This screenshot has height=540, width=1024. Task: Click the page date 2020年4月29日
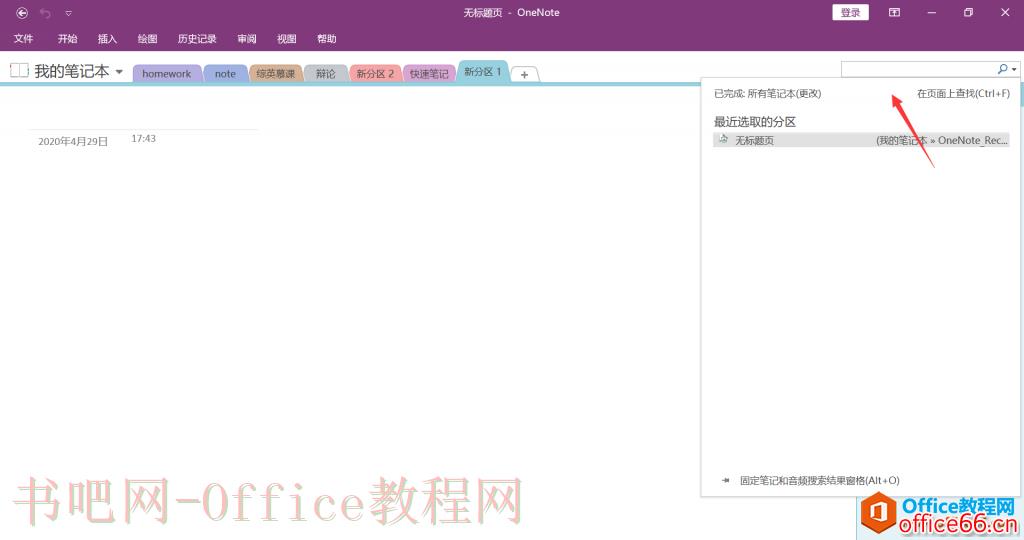pos(73,141)
